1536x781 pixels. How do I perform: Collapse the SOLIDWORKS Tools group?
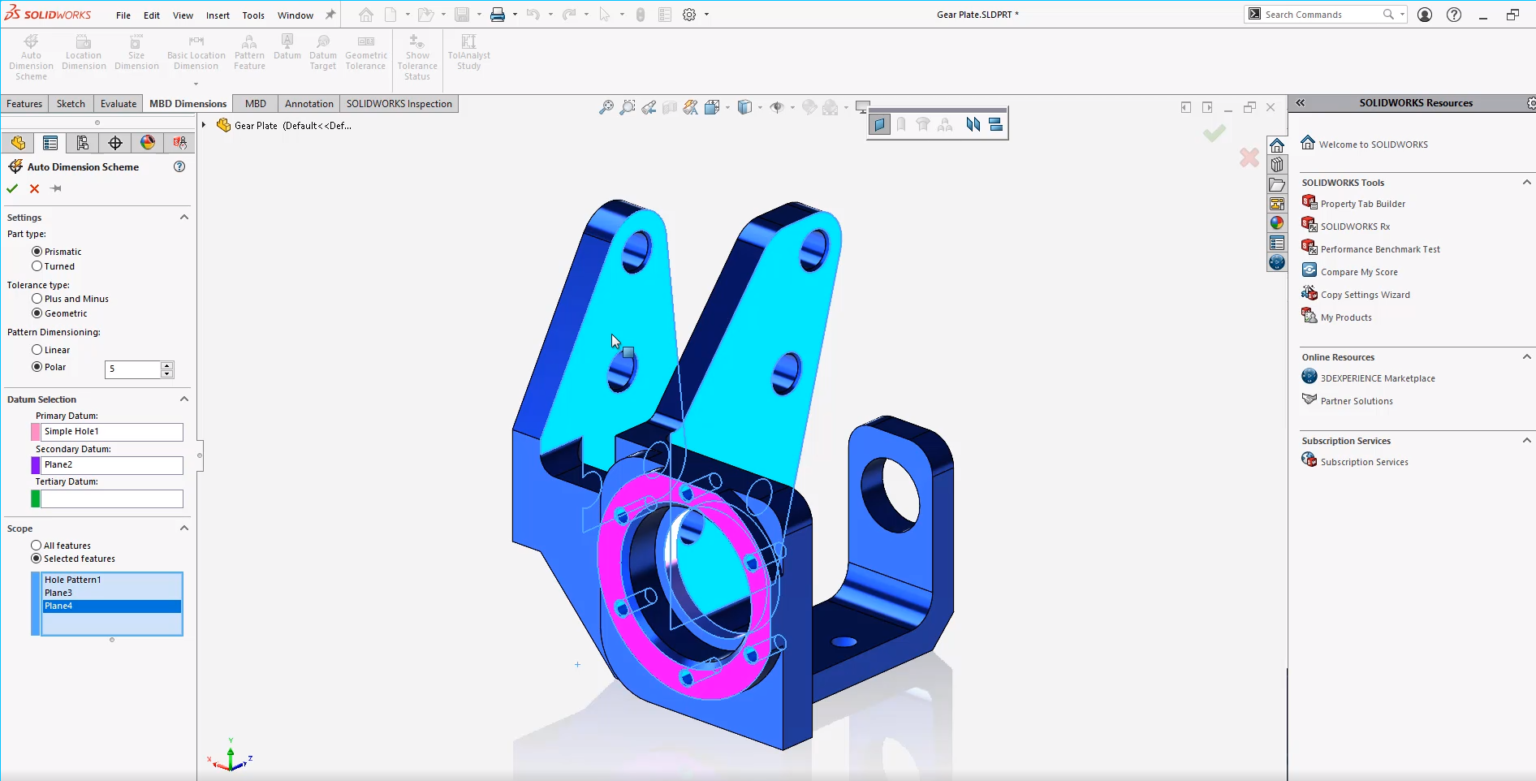tap(1525, 182)
